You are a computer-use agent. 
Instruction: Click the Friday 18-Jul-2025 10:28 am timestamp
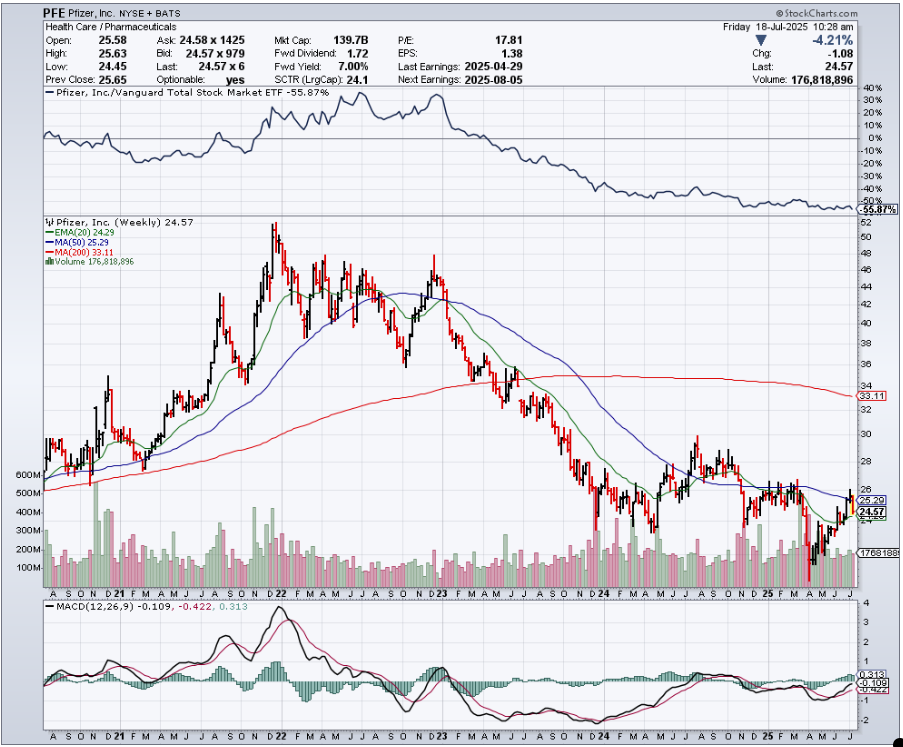[788, 26]
